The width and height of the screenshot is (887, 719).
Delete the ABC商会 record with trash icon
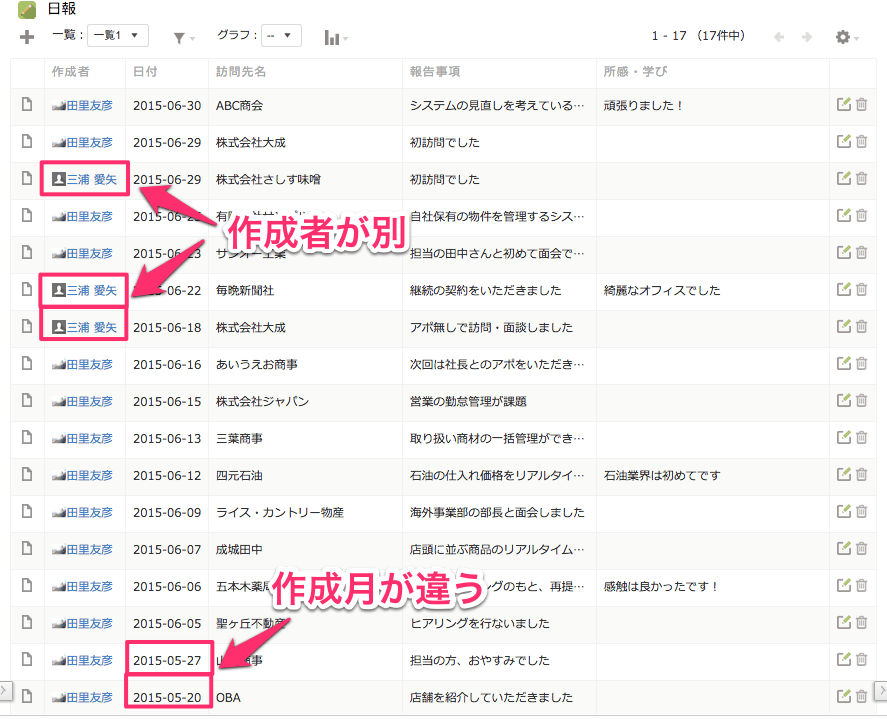pyautogui.click(x=861, y=104)
